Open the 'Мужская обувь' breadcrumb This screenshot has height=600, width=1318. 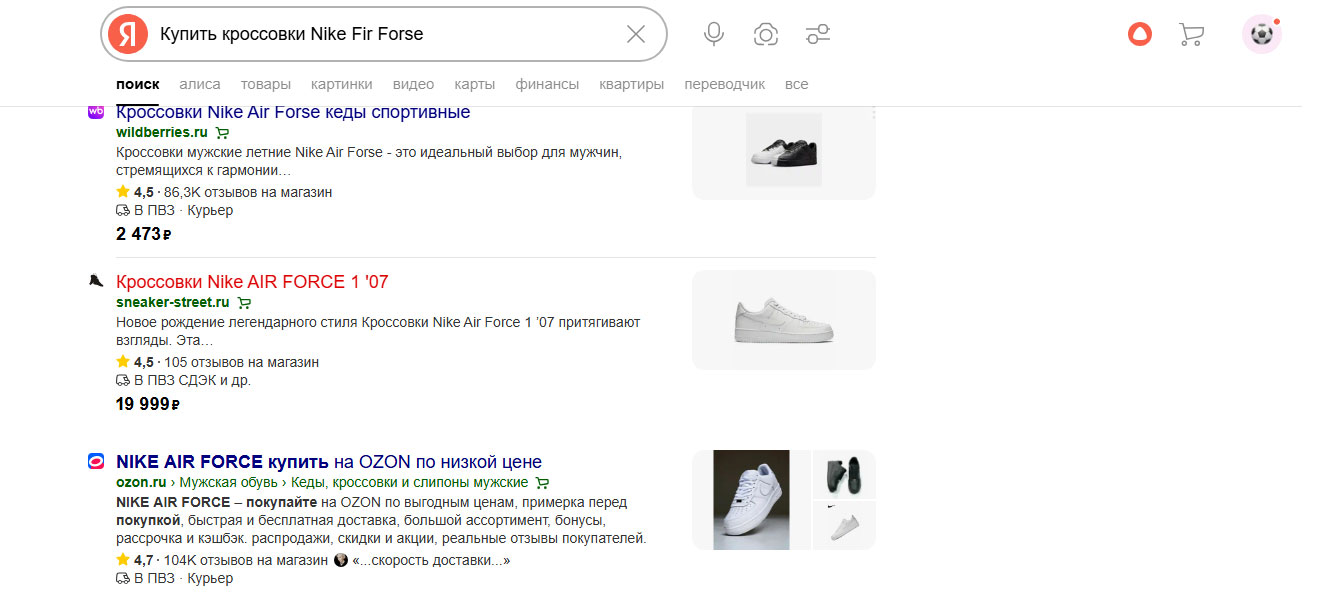(227, 482)
